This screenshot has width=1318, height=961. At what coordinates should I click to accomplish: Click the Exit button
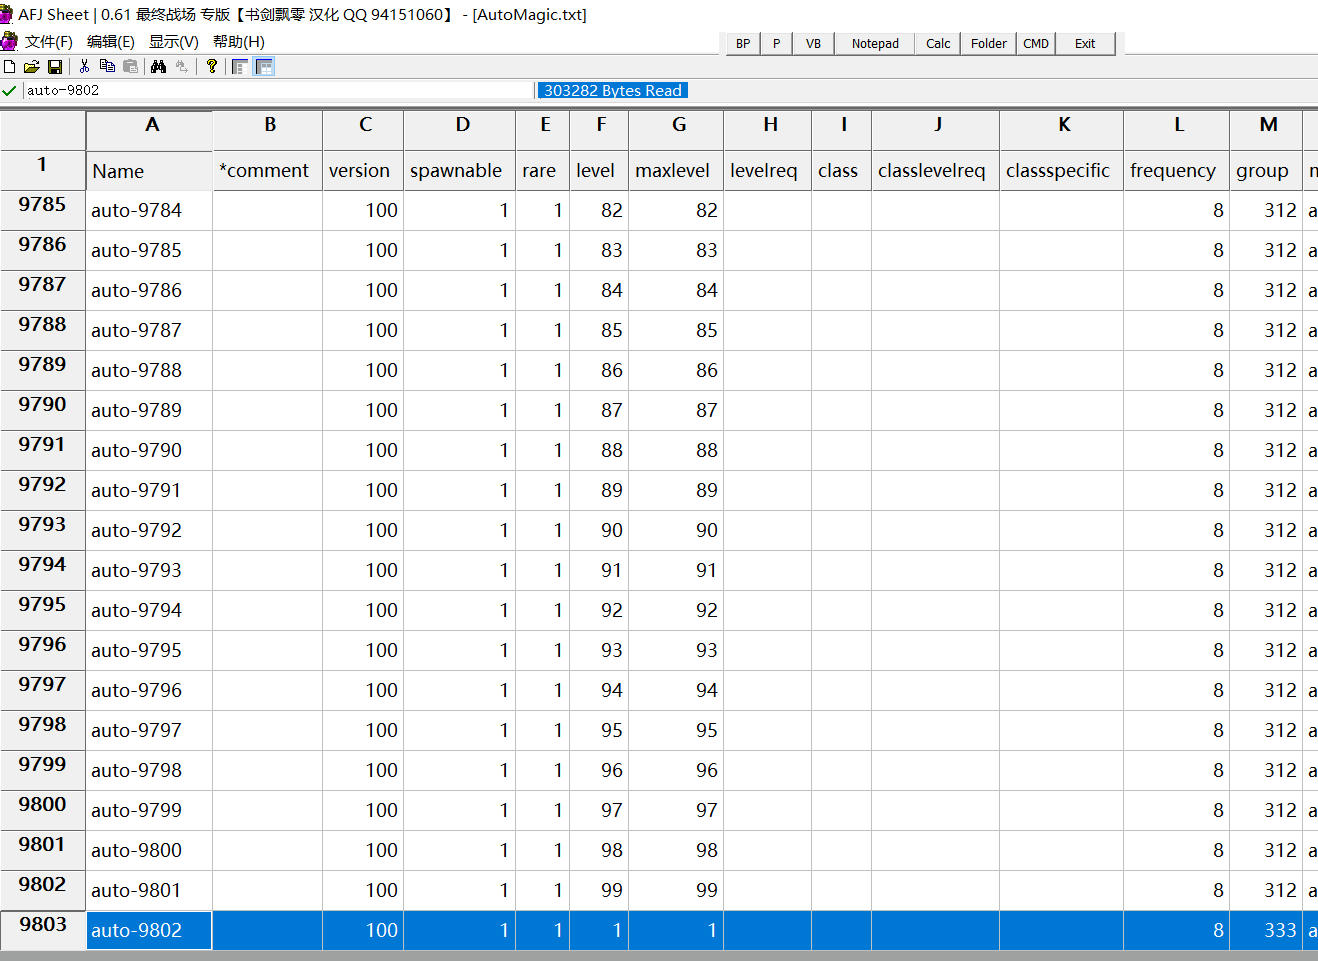(x=1085, y=44)
